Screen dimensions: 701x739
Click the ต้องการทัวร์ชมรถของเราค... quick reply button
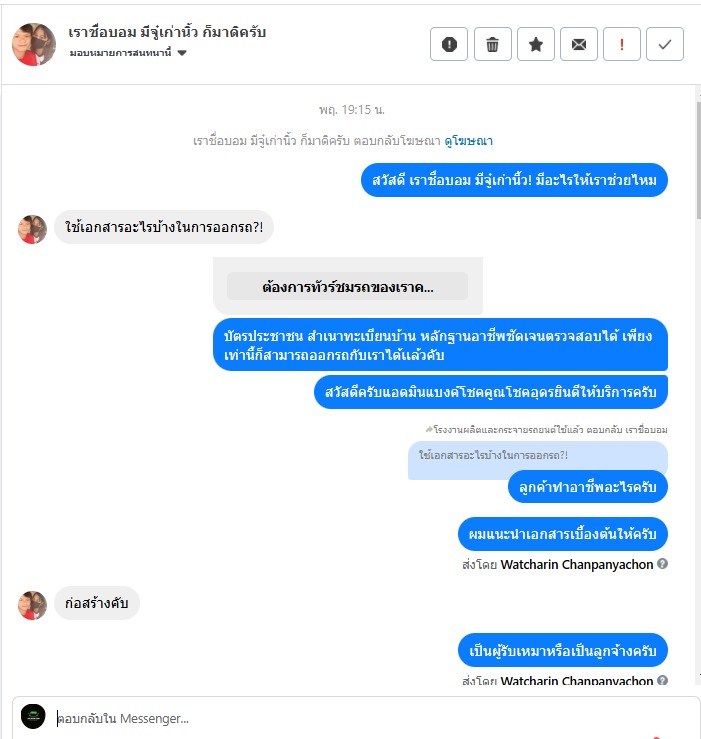pos(347,286)
